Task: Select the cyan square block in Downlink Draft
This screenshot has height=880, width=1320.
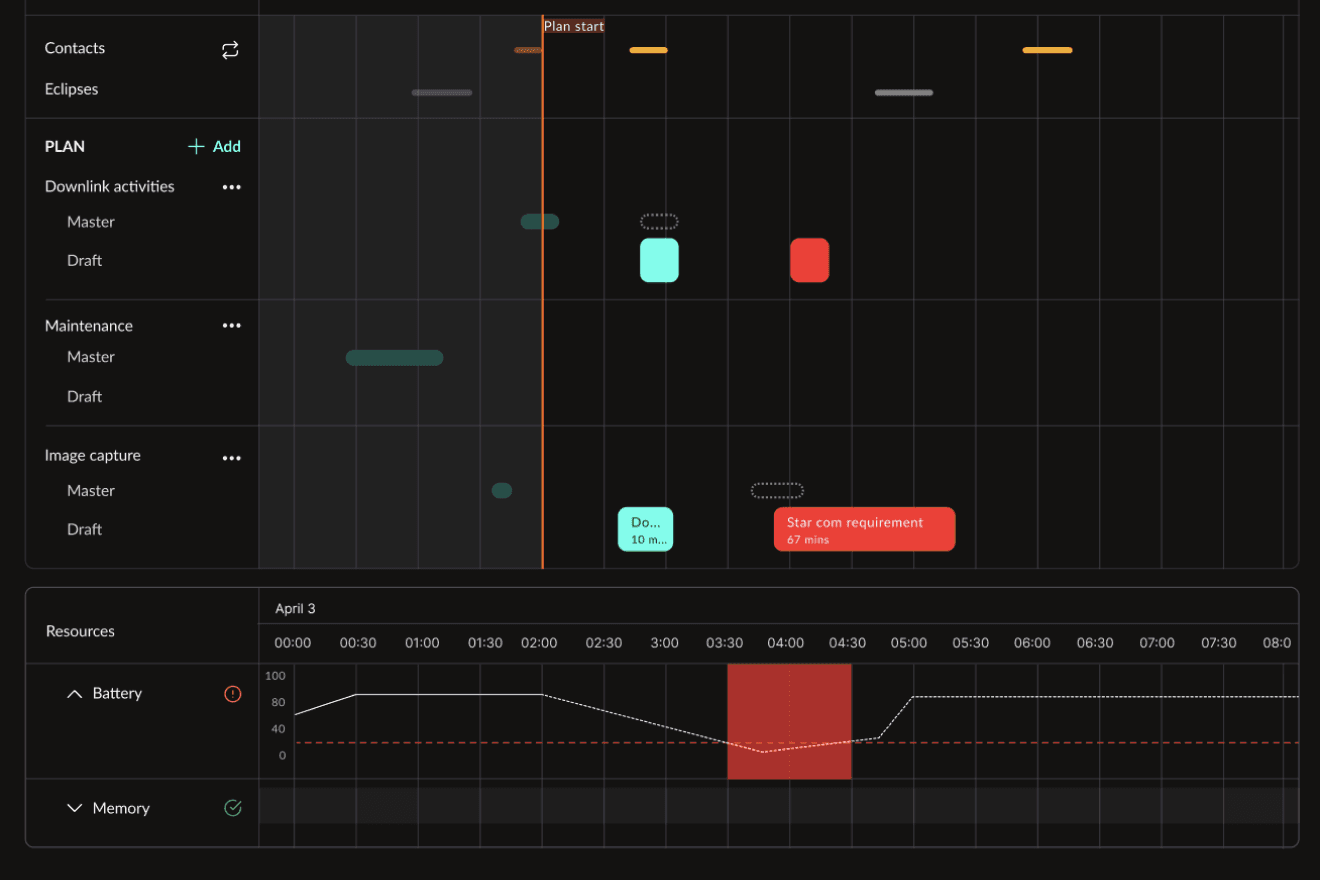Action: pos(659,260)
